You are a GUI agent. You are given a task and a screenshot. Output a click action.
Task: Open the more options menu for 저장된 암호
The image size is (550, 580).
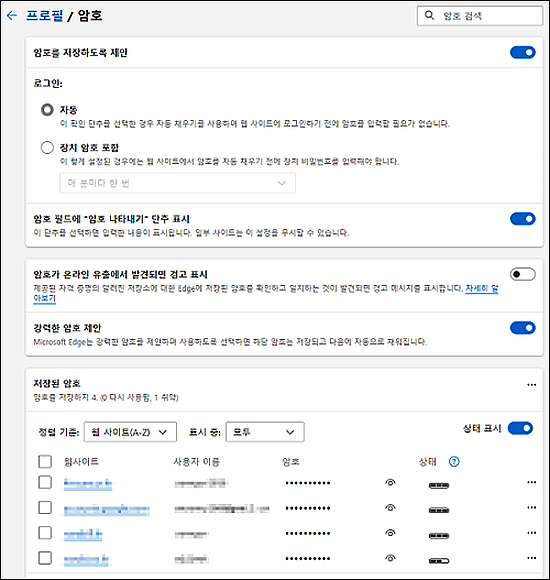532,385
